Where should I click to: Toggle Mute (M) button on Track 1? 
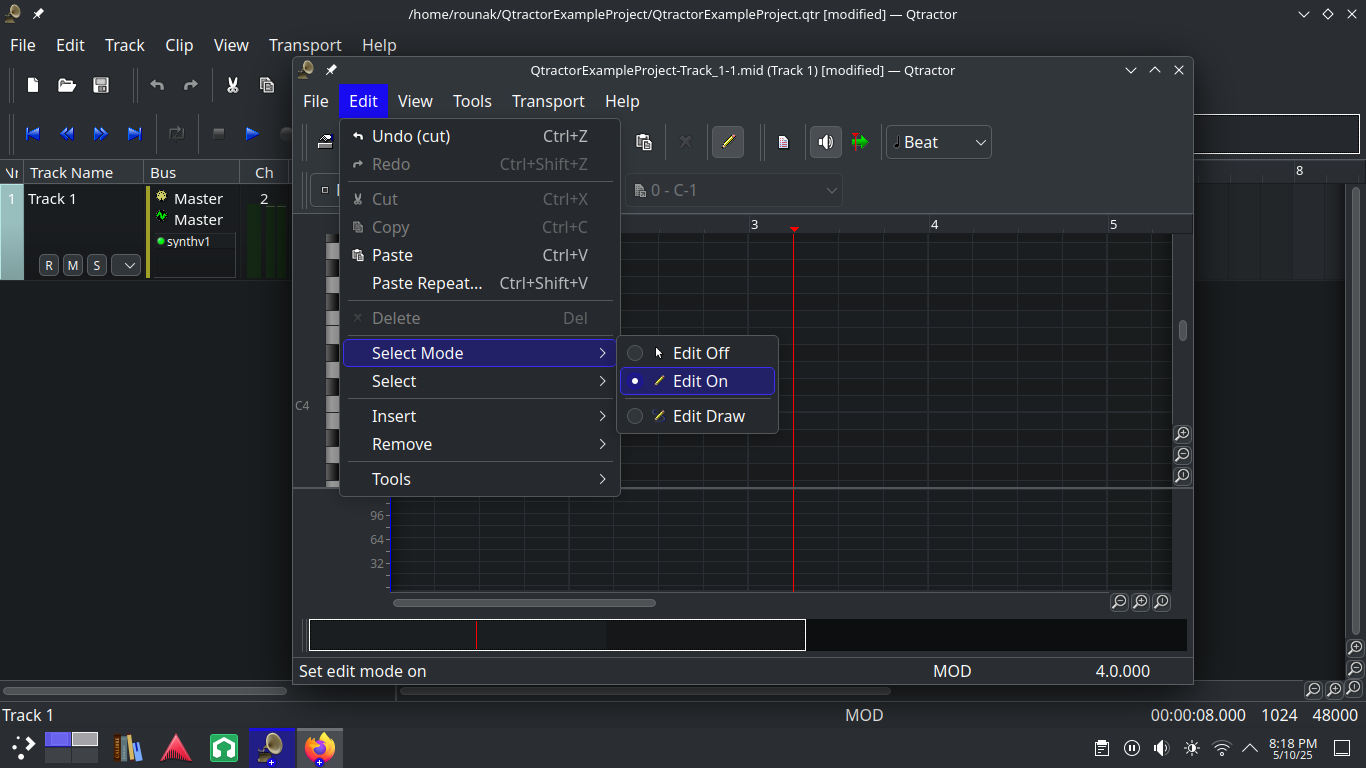[73, 265]
